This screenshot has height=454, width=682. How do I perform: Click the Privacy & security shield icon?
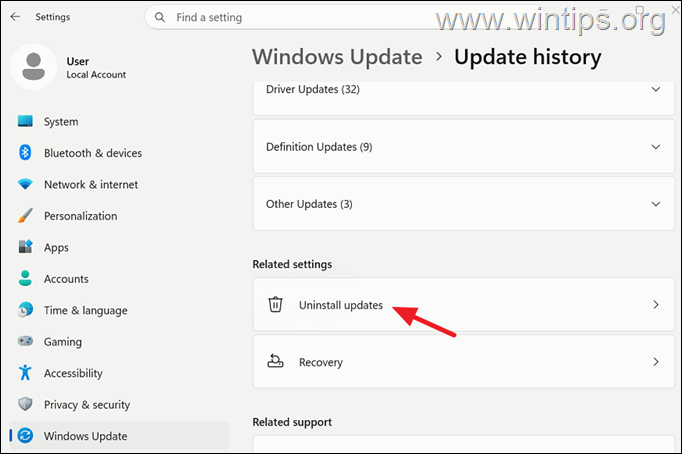pos(25,404)
